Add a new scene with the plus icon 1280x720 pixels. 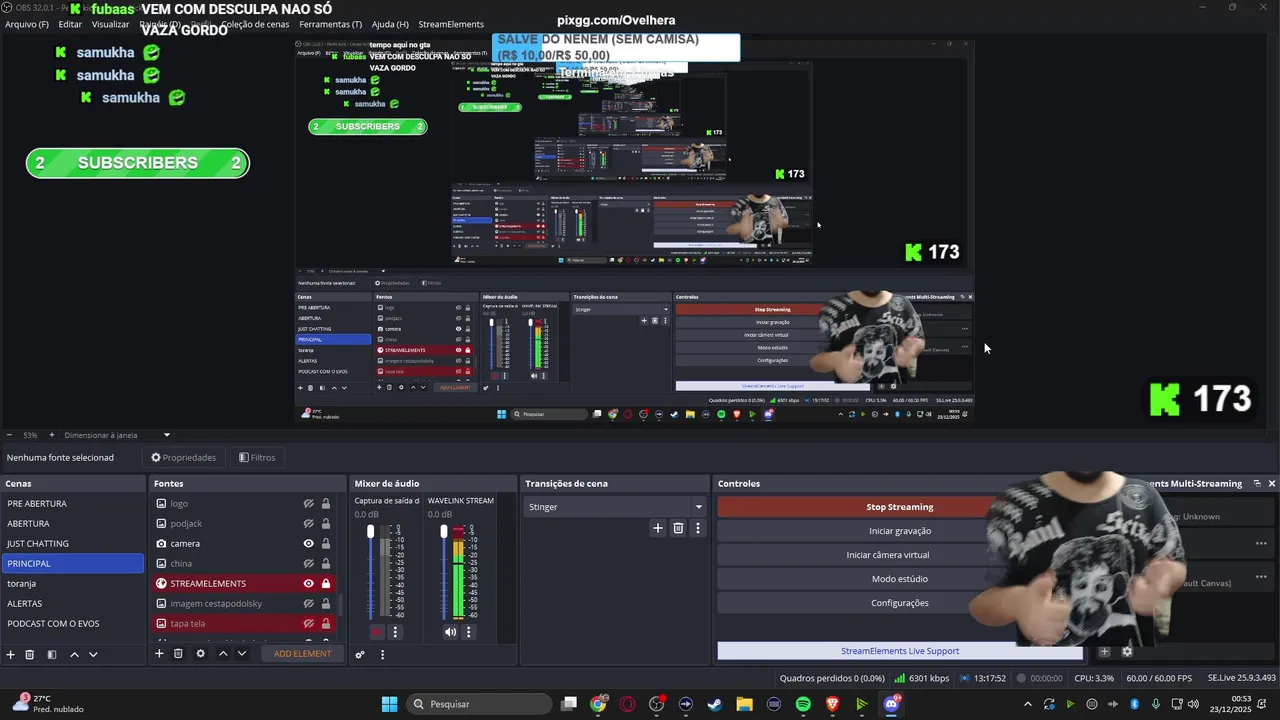pos(11,654)
